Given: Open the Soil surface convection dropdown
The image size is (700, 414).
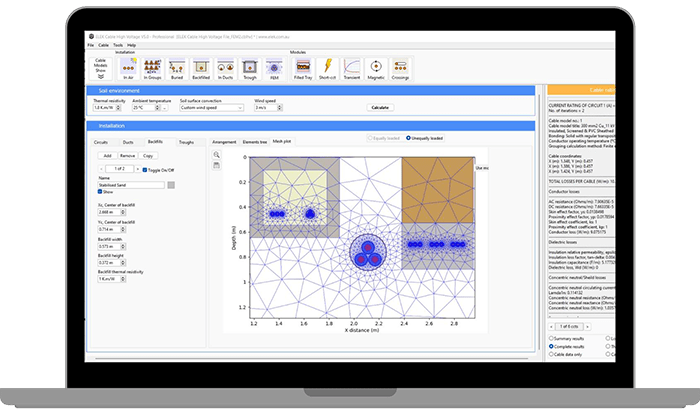Looking at the screenshot, I should click(212, 108).
